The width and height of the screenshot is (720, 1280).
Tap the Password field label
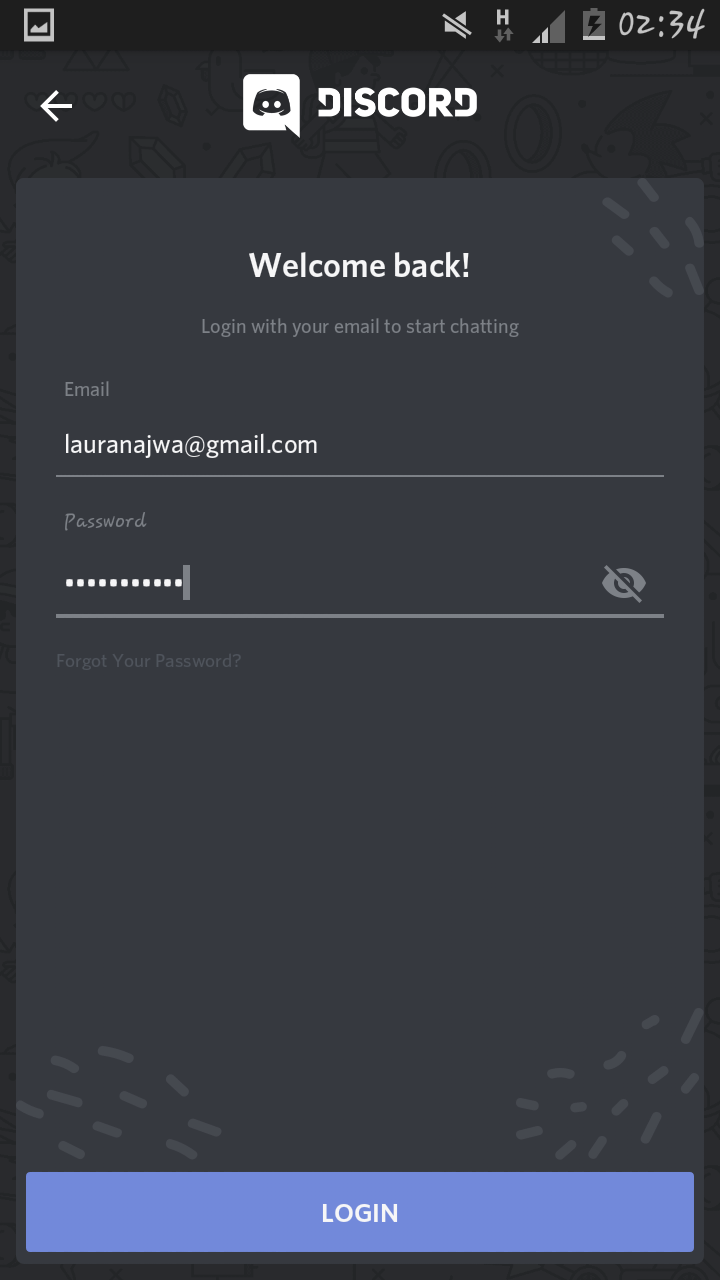(x=105, y=521)
